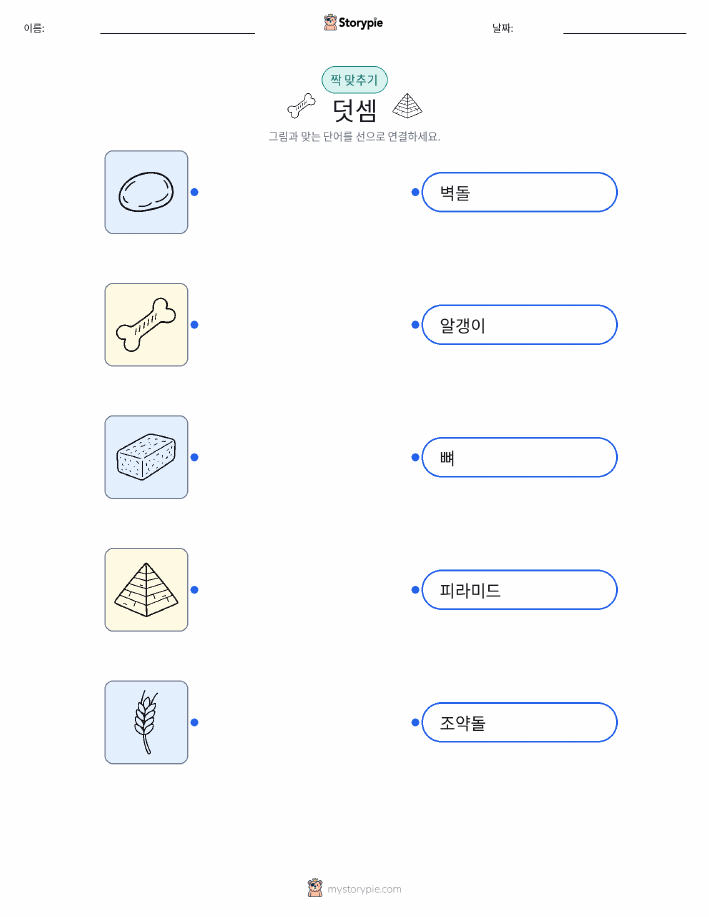
Task: Click the 조약돌 word box
Action: 519,722
